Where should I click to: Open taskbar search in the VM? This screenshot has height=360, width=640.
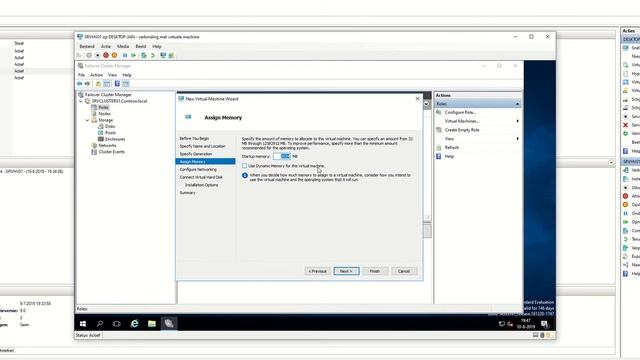(x=100, y=324)
